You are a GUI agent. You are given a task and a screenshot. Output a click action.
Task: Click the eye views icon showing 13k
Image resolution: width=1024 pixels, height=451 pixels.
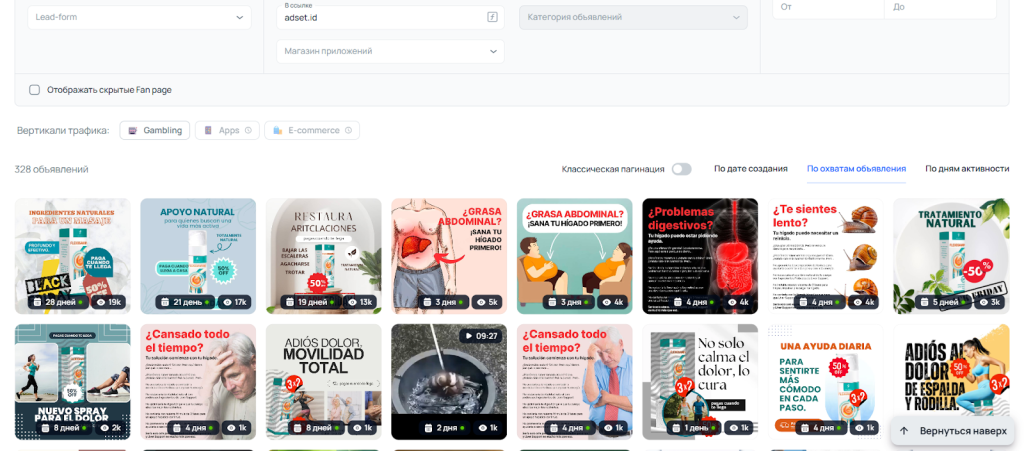tap(351, 301)
